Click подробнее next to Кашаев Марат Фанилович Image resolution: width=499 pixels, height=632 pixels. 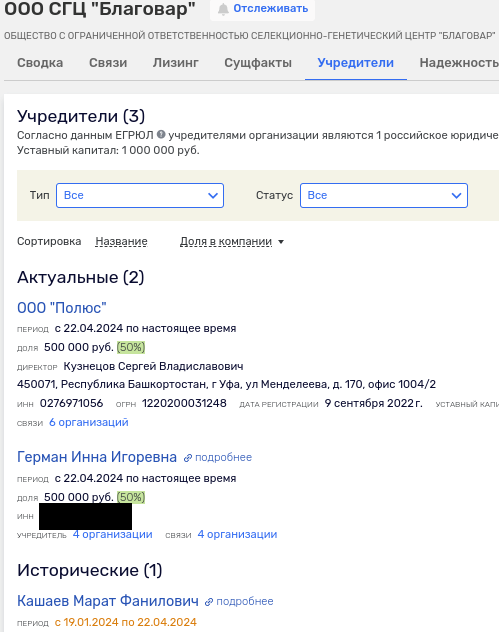(x=245, y=601)
